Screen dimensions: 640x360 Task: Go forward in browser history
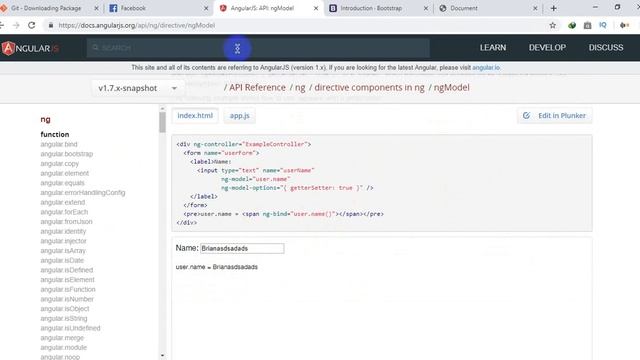coord(16,25)
